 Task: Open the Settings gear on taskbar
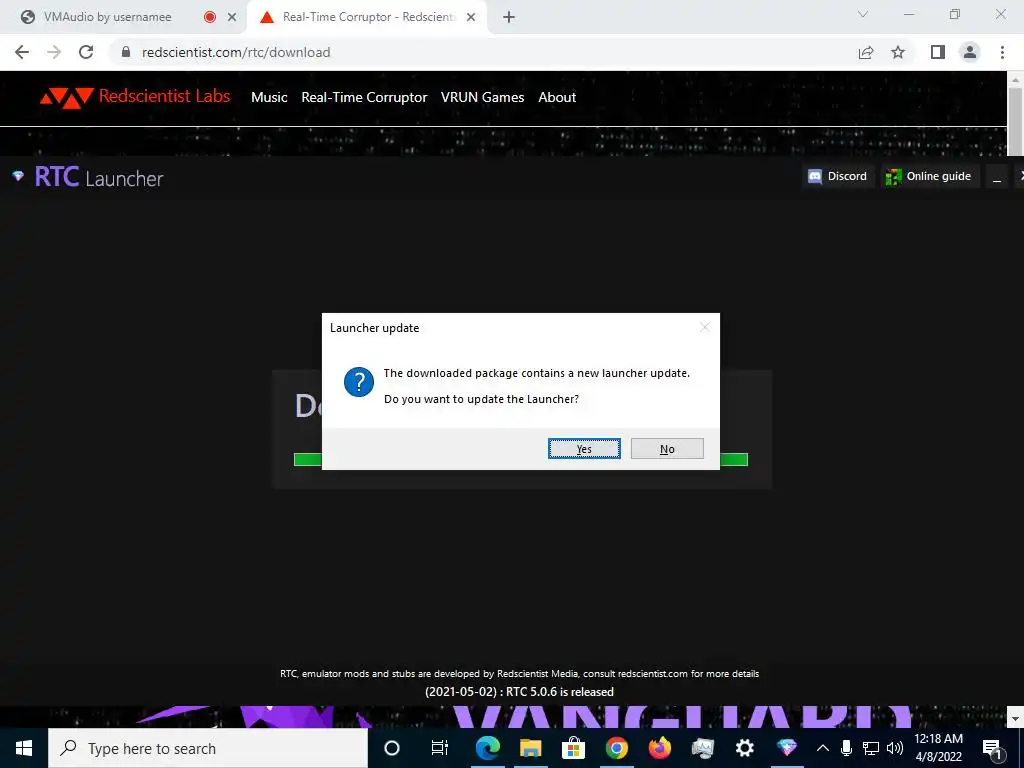(x=744, y=748)
